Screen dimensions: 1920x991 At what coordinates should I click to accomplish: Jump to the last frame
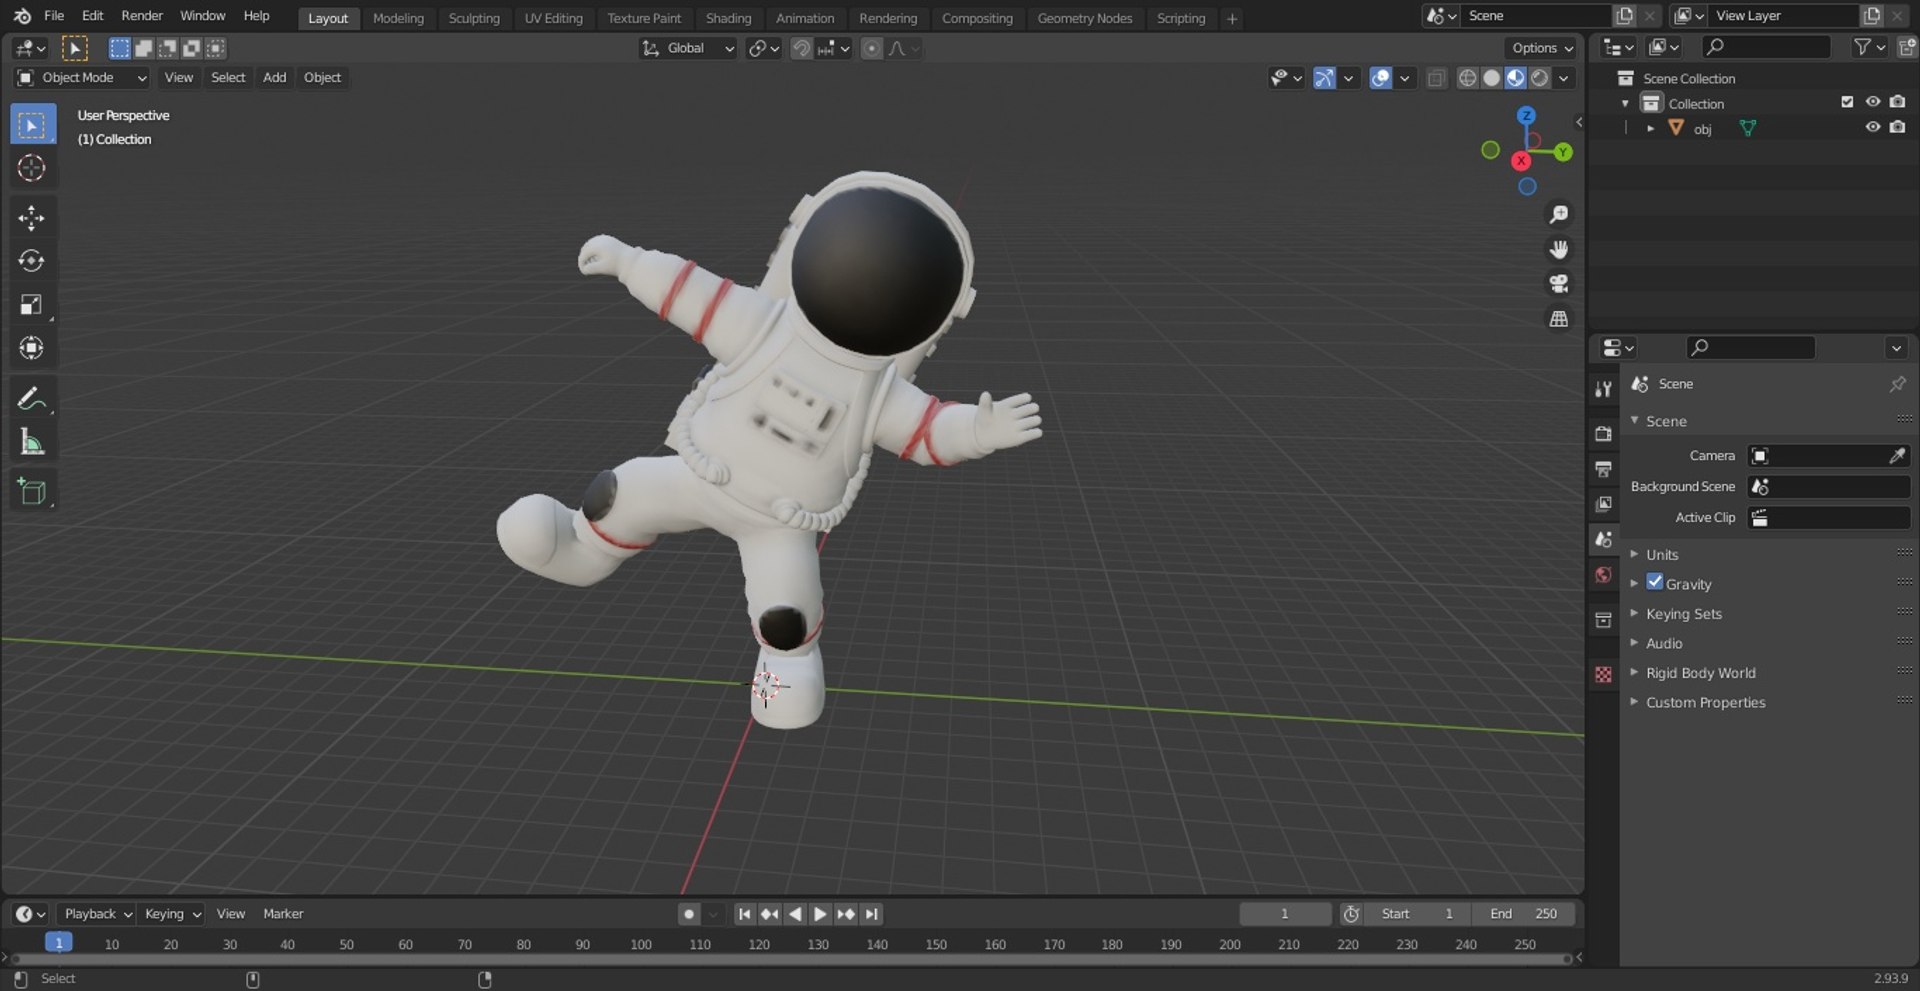point(872,914)
